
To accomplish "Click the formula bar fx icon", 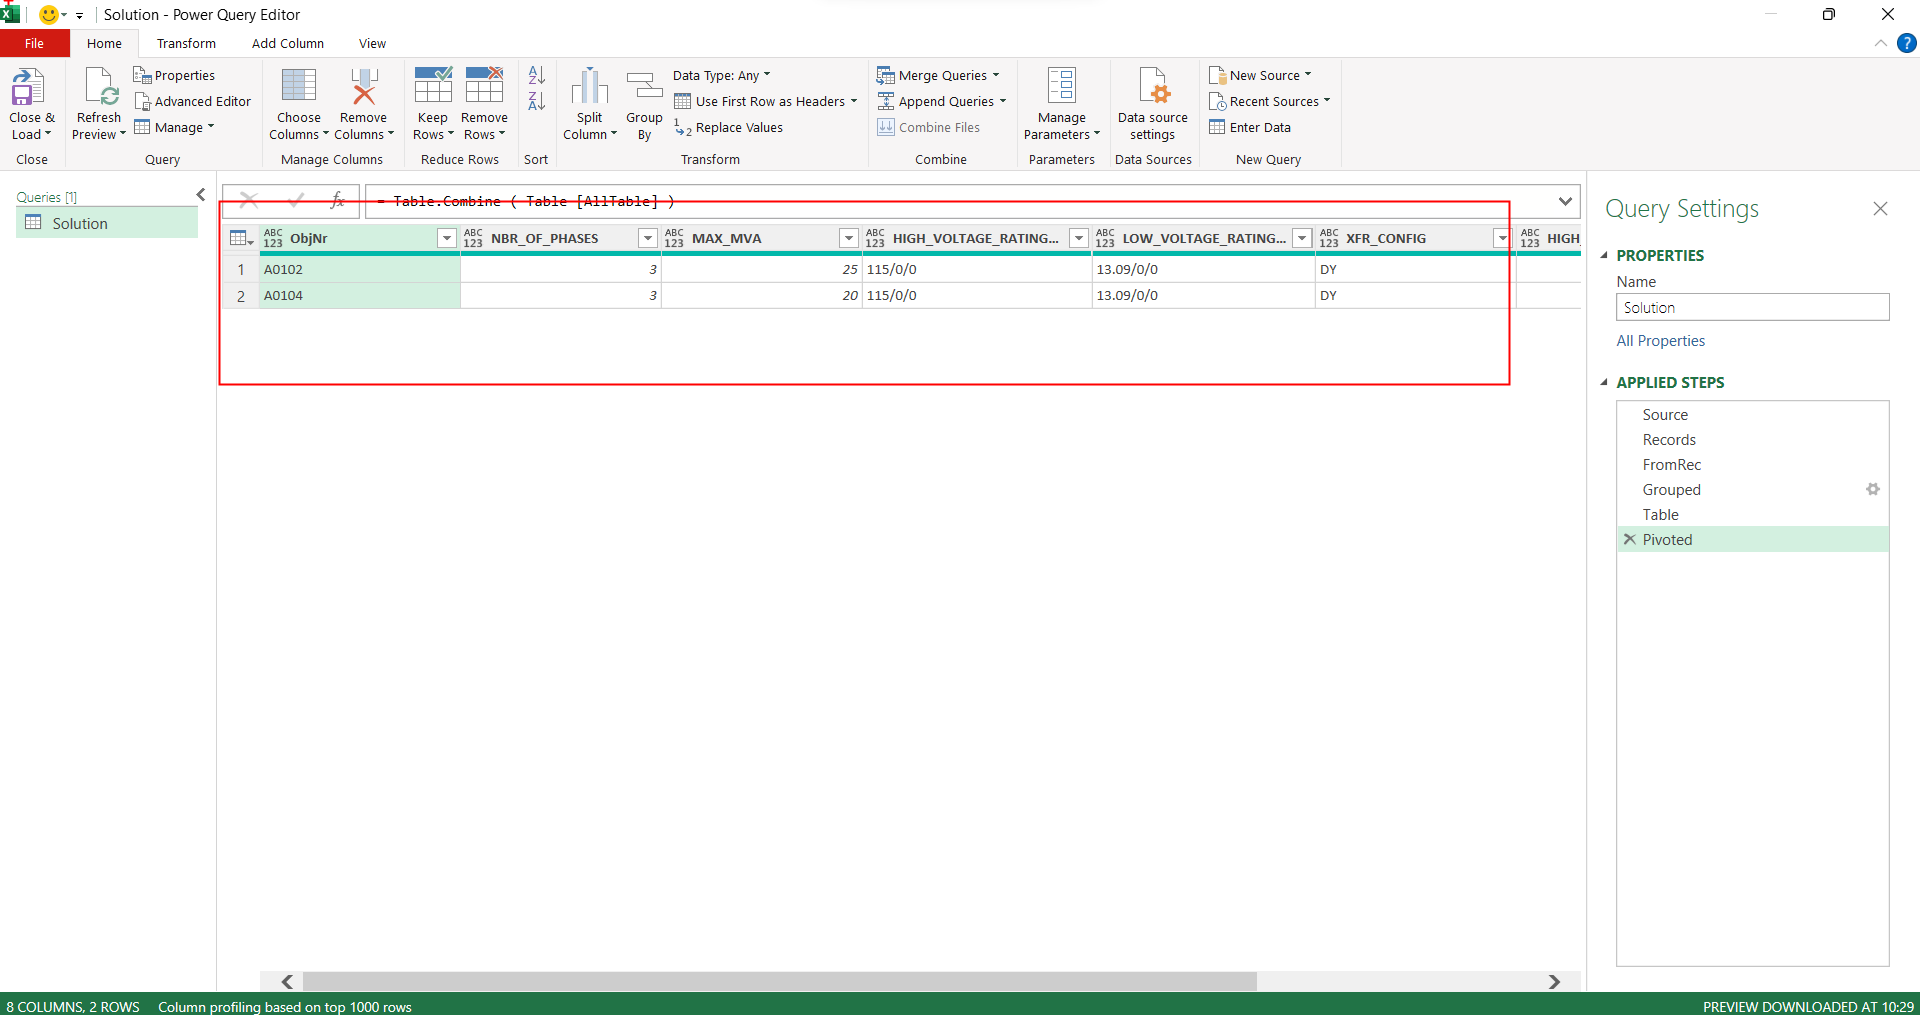I will pyautogui.click(x=338, y=201).
